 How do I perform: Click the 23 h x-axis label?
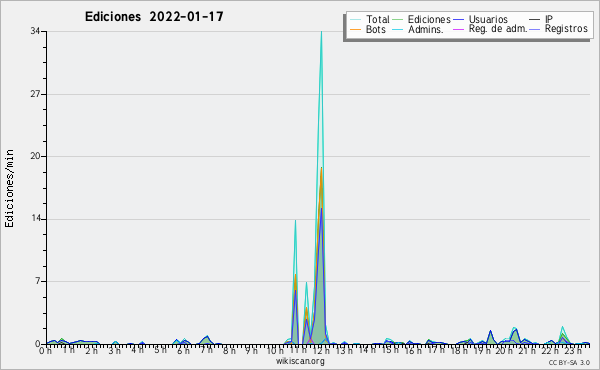click(573, 350)
